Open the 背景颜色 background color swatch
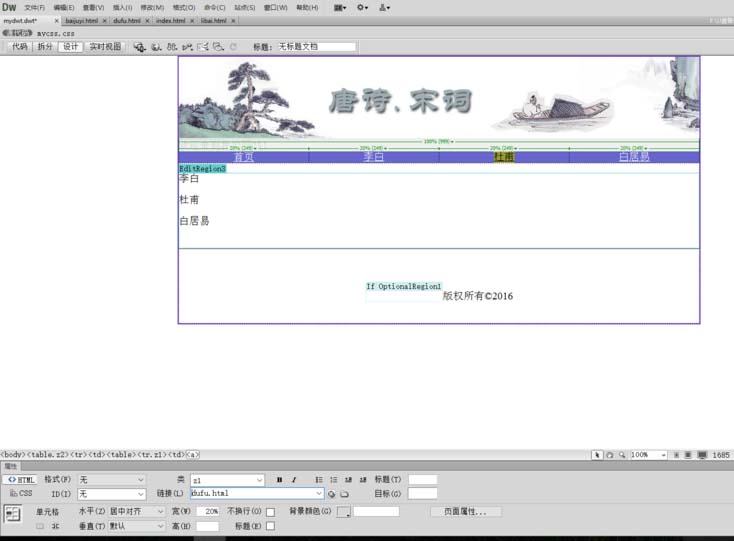This screenshot has width=734, height=541. click(343, 512)
